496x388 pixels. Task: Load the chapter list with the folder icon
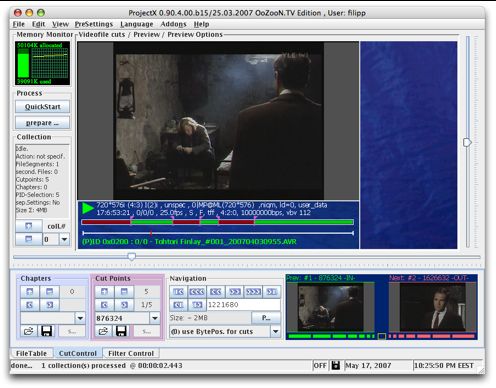[29, 331]
